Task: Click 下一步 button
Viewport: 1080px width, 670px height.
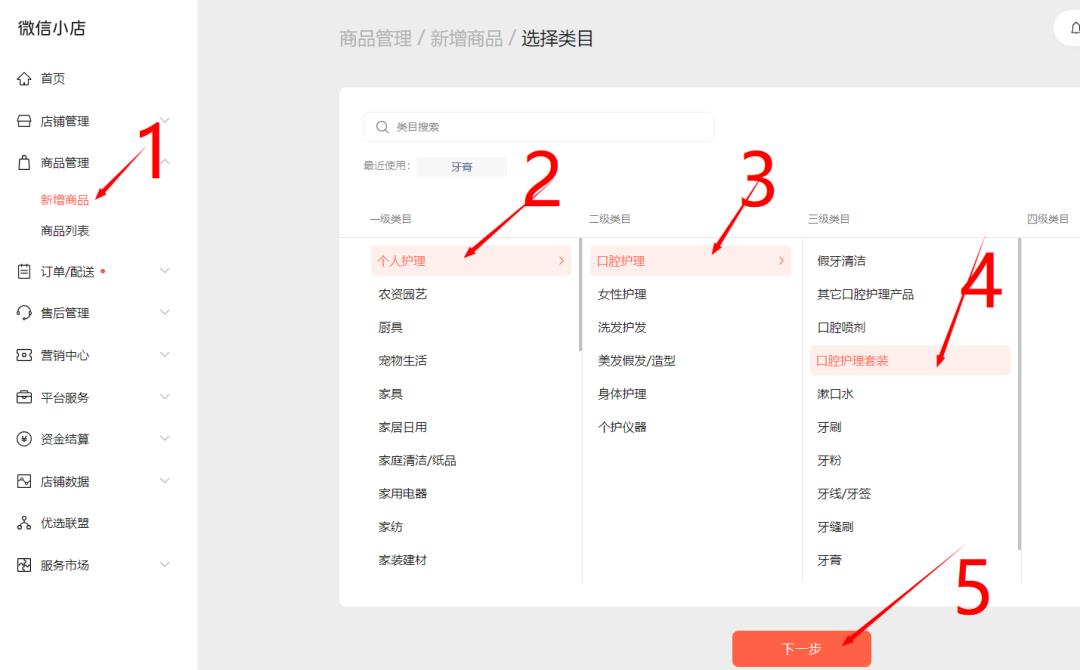Action: coord(802,649)
